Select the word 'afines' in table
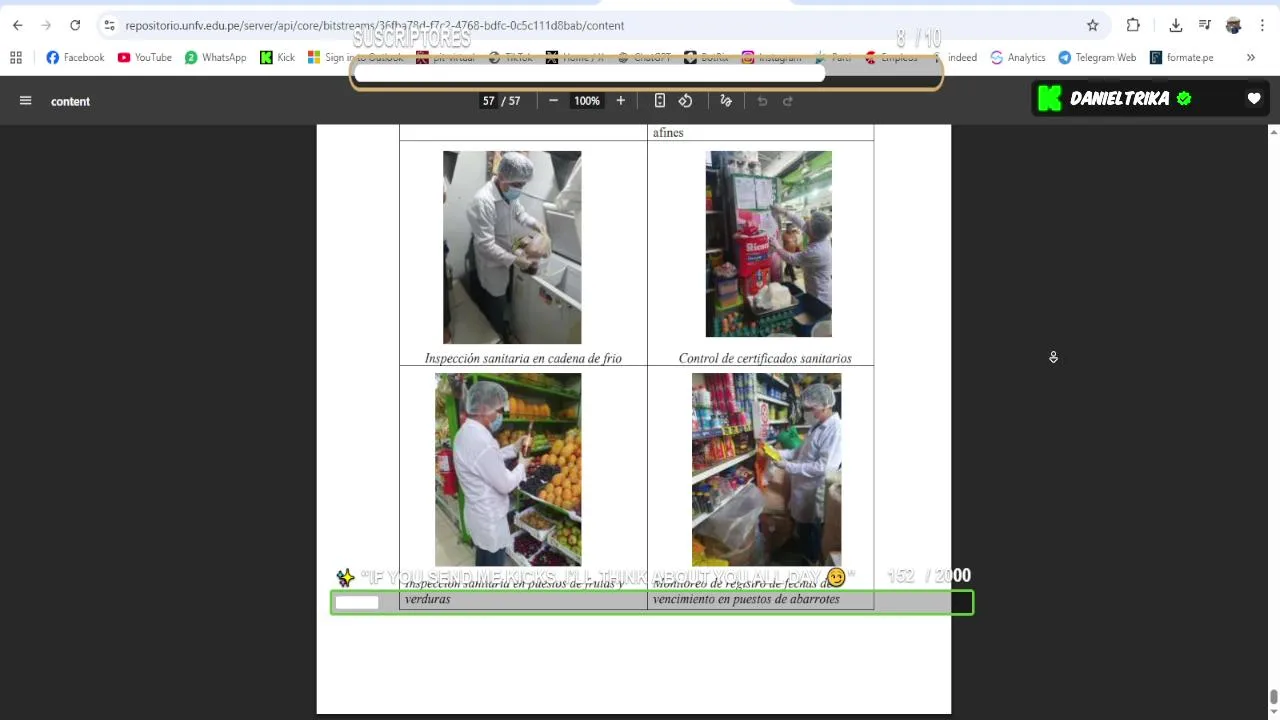Image resolution: width=1280 pixels, height=720 pixels. click(668, 132)
